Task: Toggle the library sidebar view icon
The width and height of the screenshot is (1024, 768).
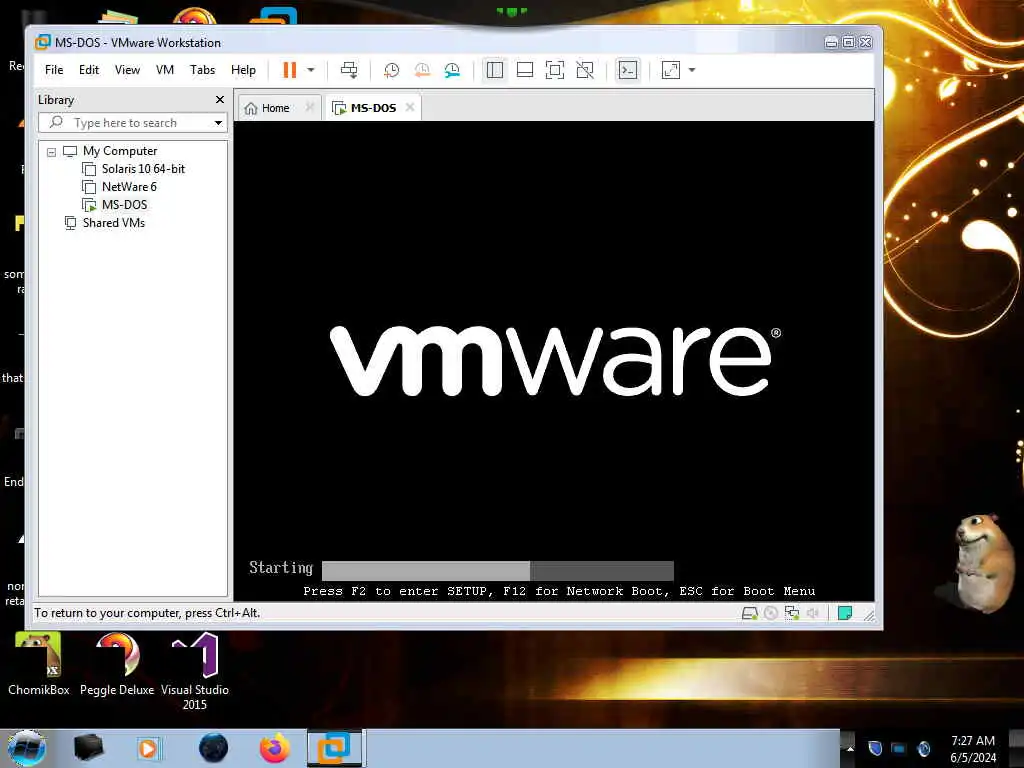Action: [x=494, y=70]
